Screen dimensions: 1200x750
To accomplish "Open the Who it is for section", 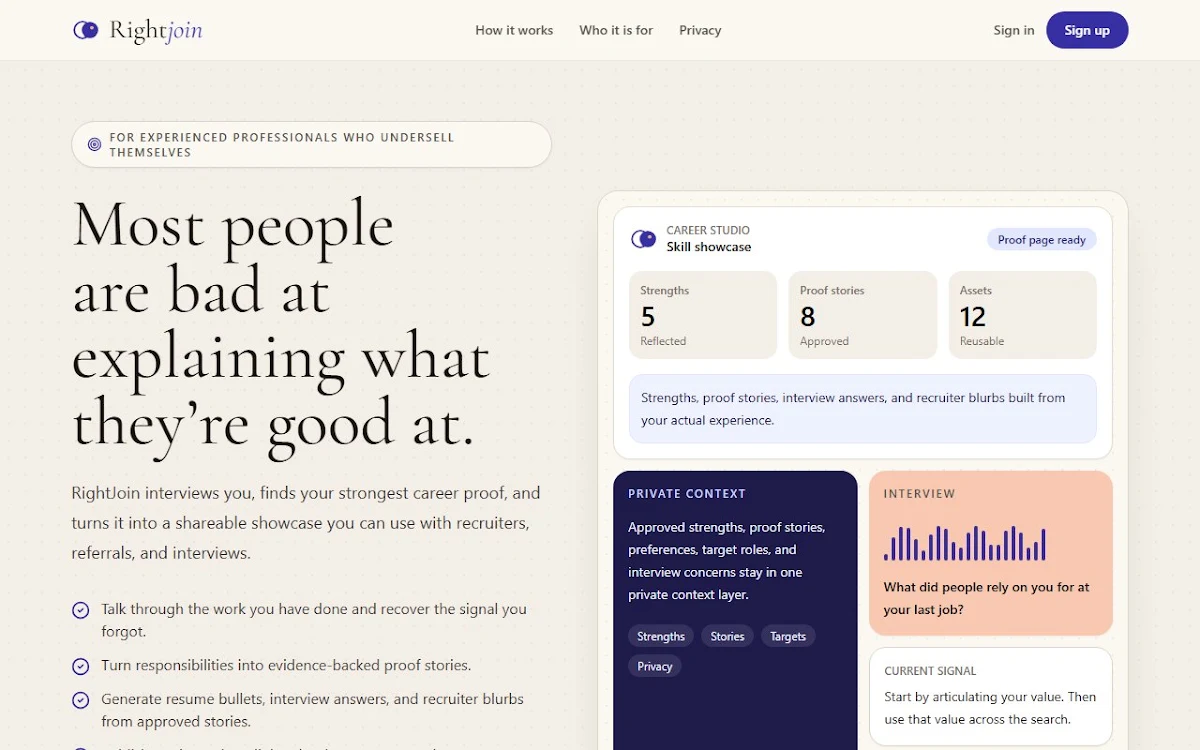I will coord(616,30).
